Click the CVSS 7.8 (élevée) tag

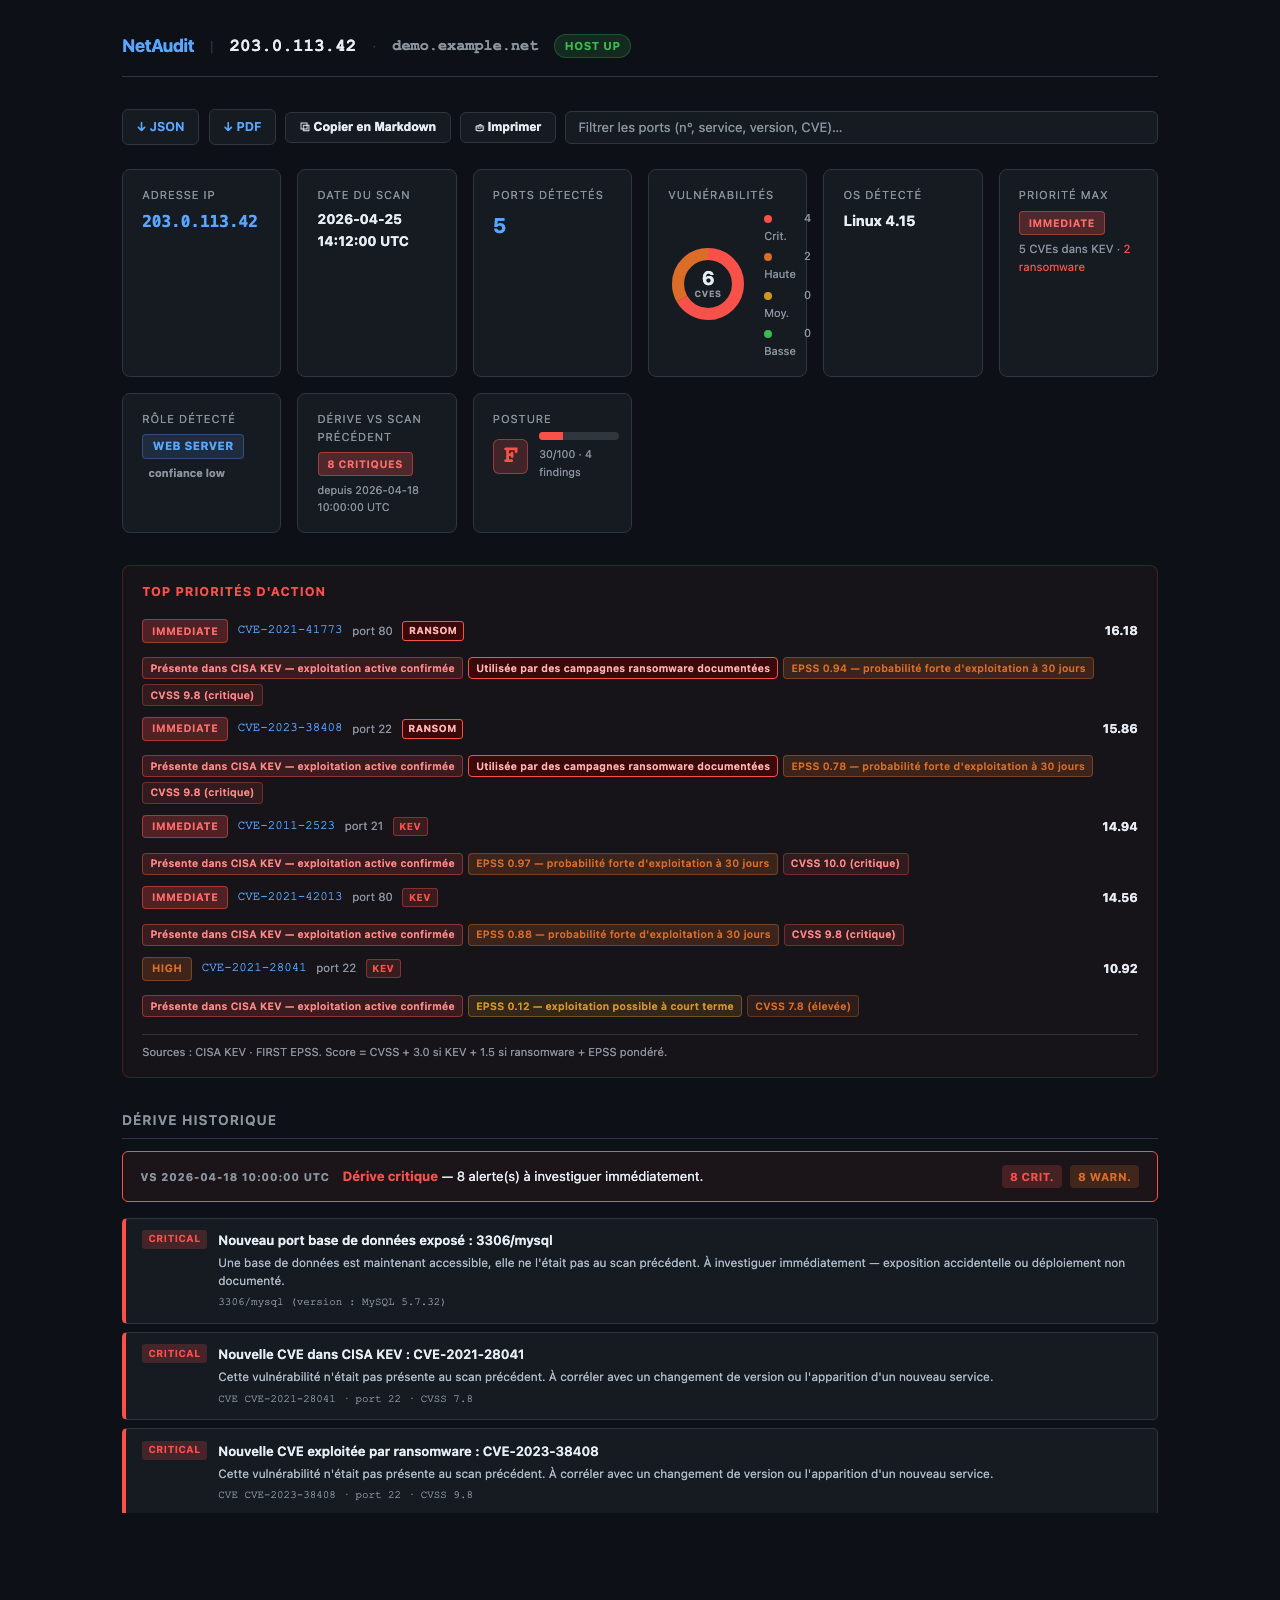pos(803,1006)
